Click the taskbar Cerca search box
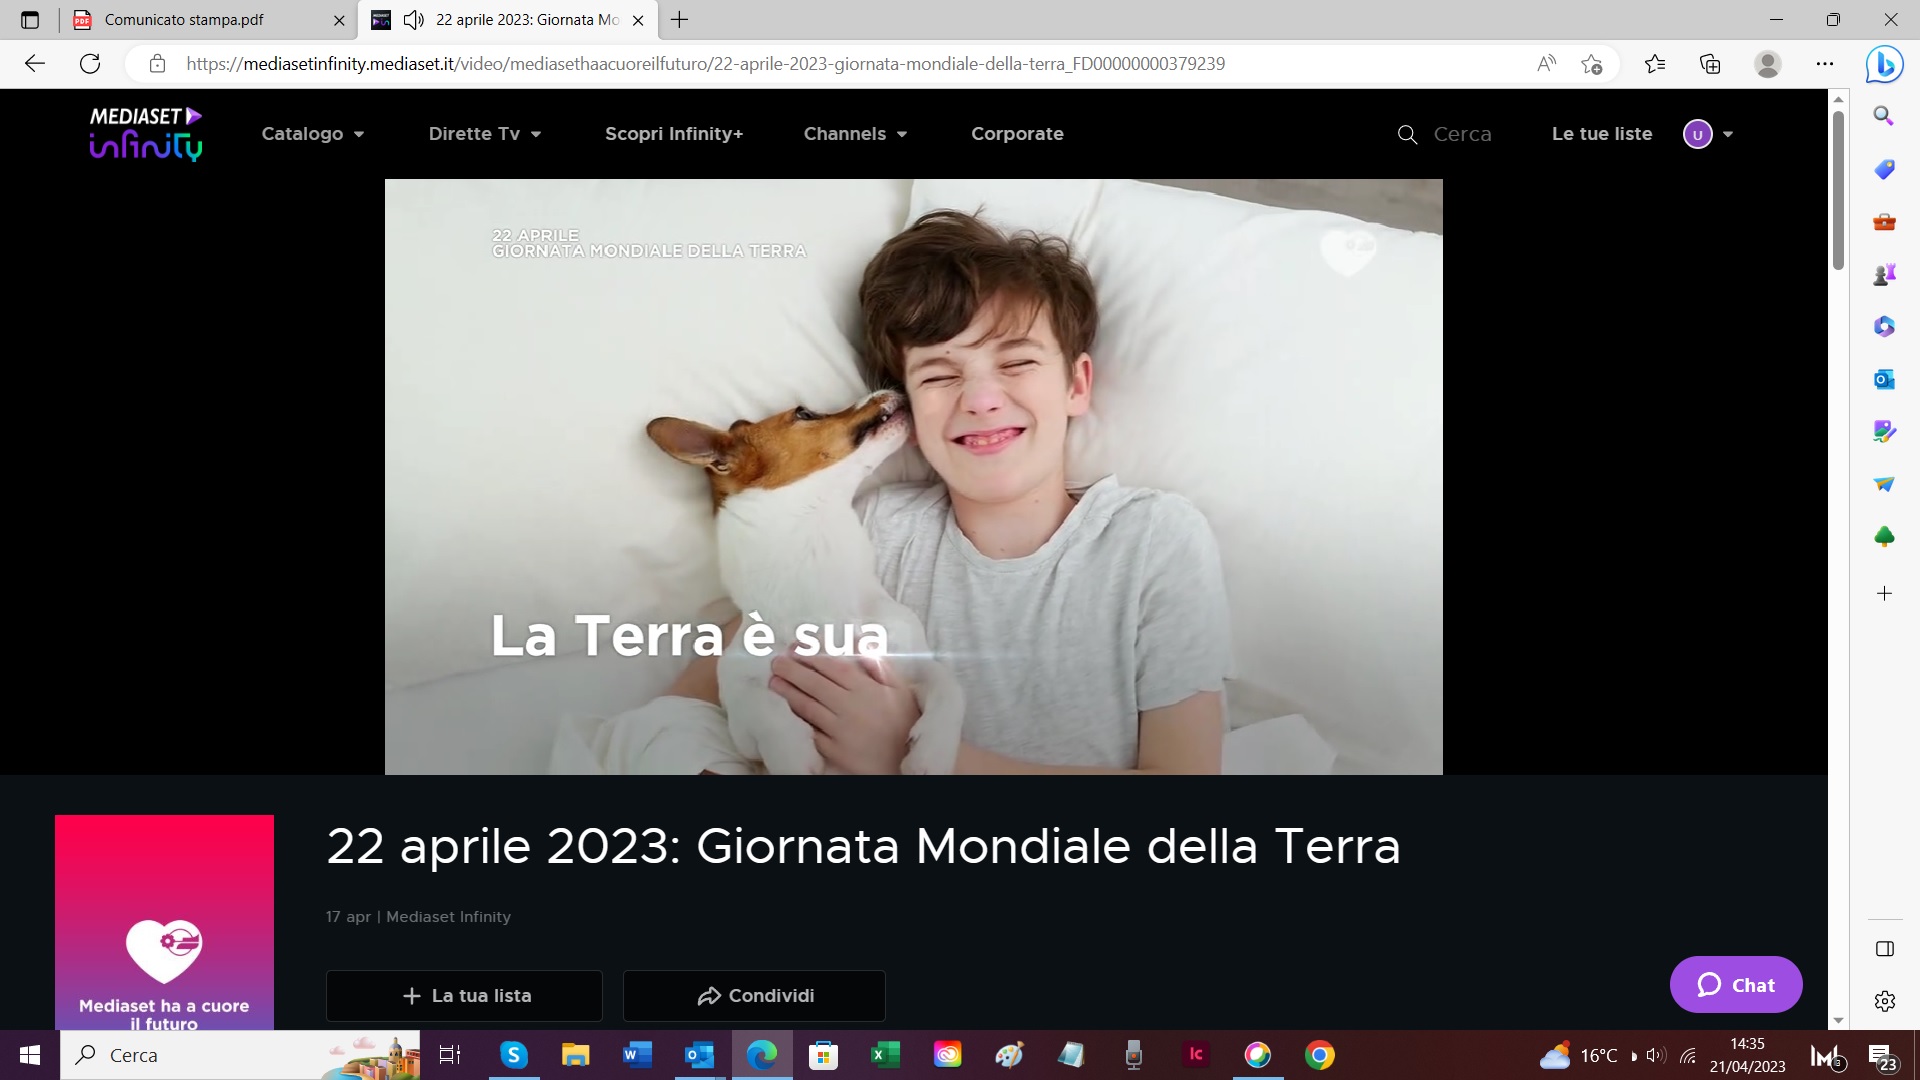The height and width of the screenshot is (1080, 1920). tap(240, 1055)
